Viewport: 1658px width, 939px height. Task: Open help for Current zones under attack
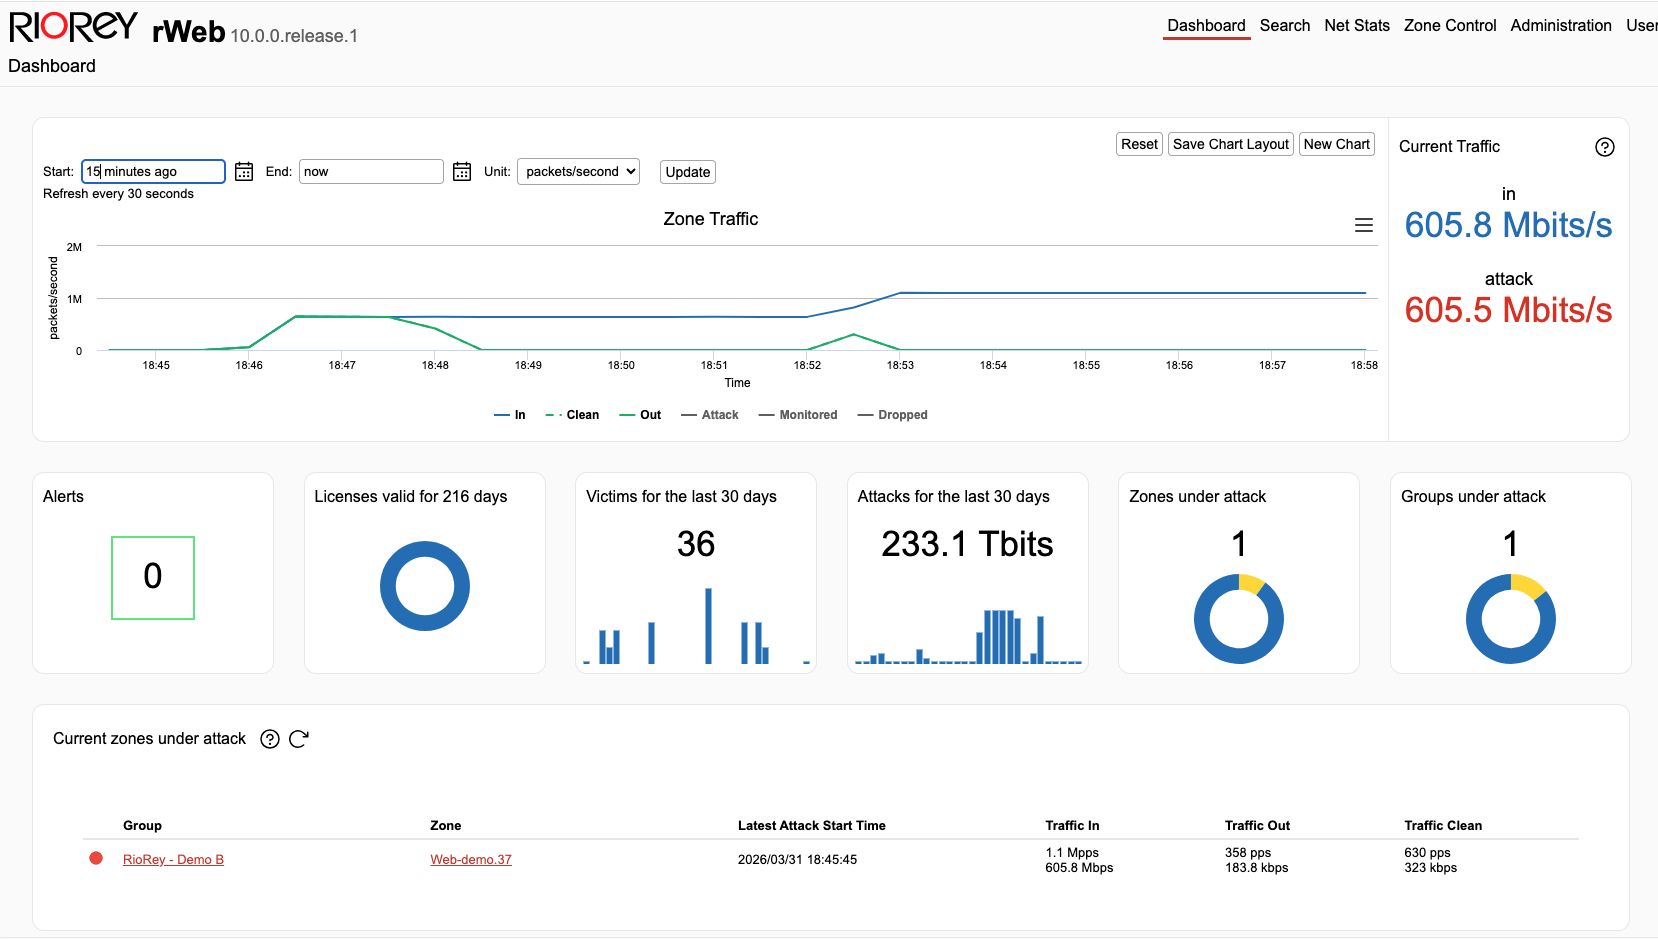coord(269,739)
